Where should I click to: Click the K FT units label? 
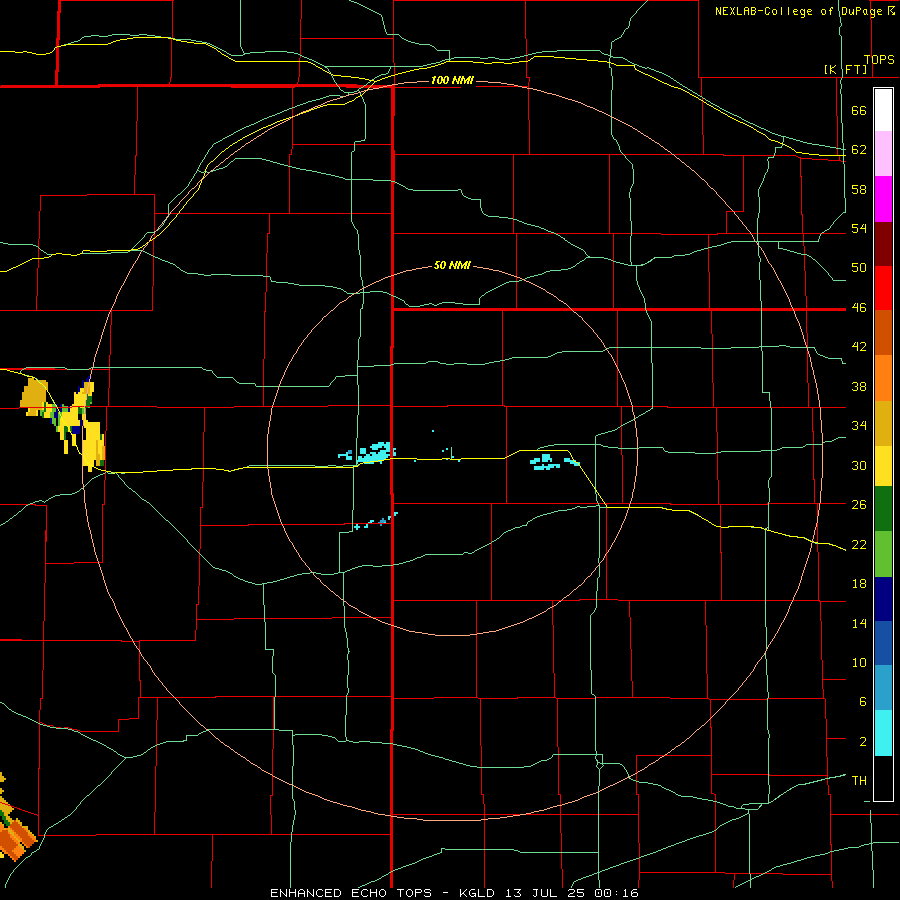pos(845,69)
